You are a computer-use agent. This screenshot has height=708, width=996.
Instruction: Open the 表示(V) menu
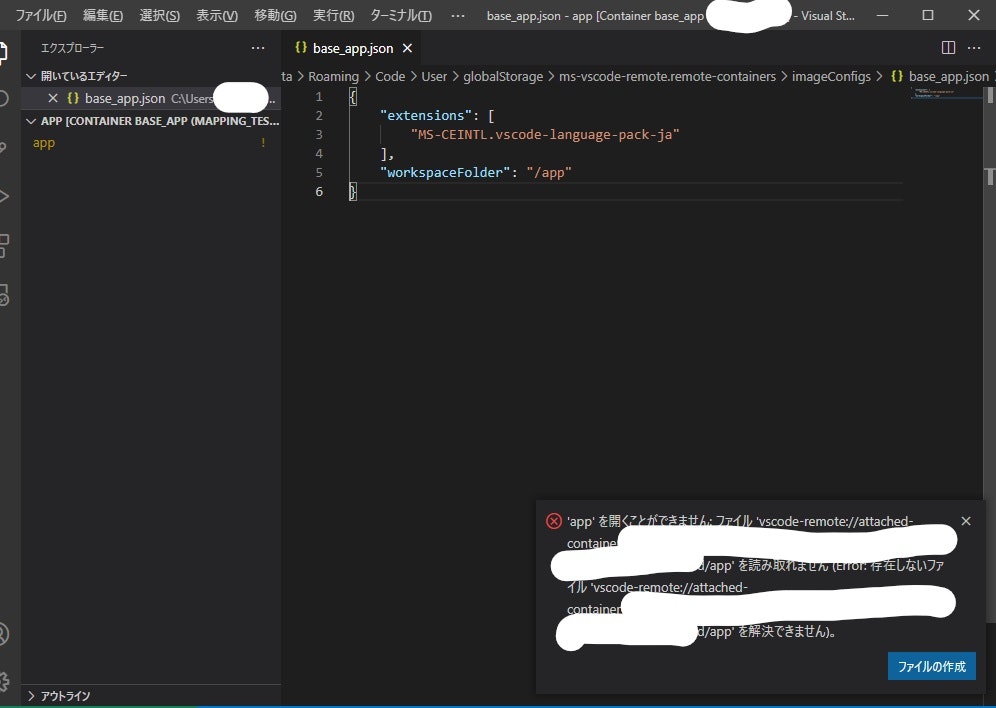click(217, 15)
